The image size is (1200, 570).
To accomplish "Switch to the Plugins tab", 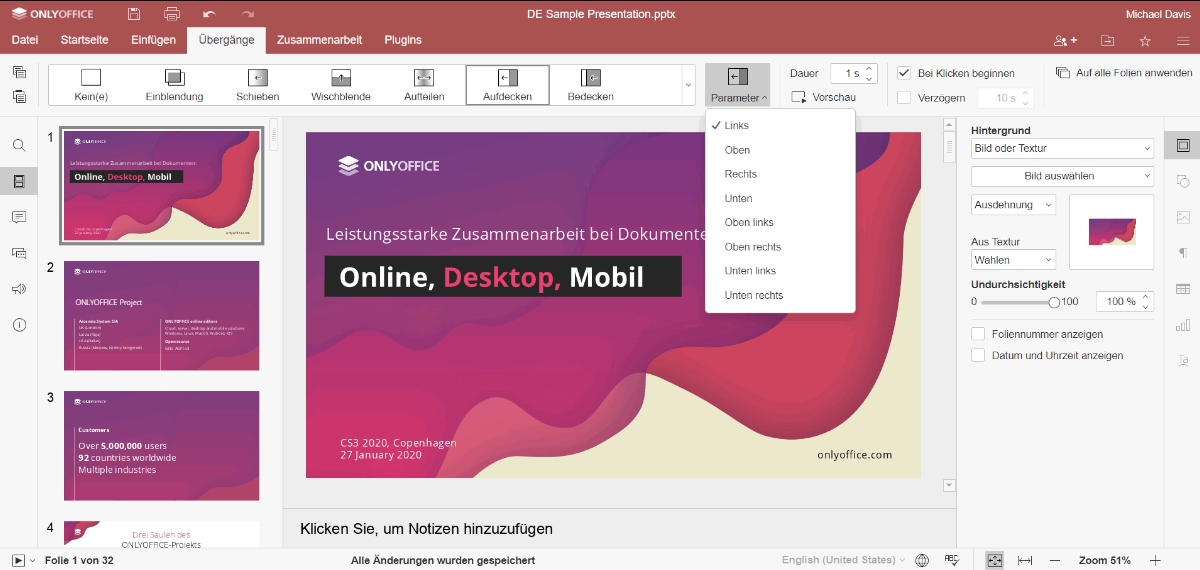I will [402, 40].
